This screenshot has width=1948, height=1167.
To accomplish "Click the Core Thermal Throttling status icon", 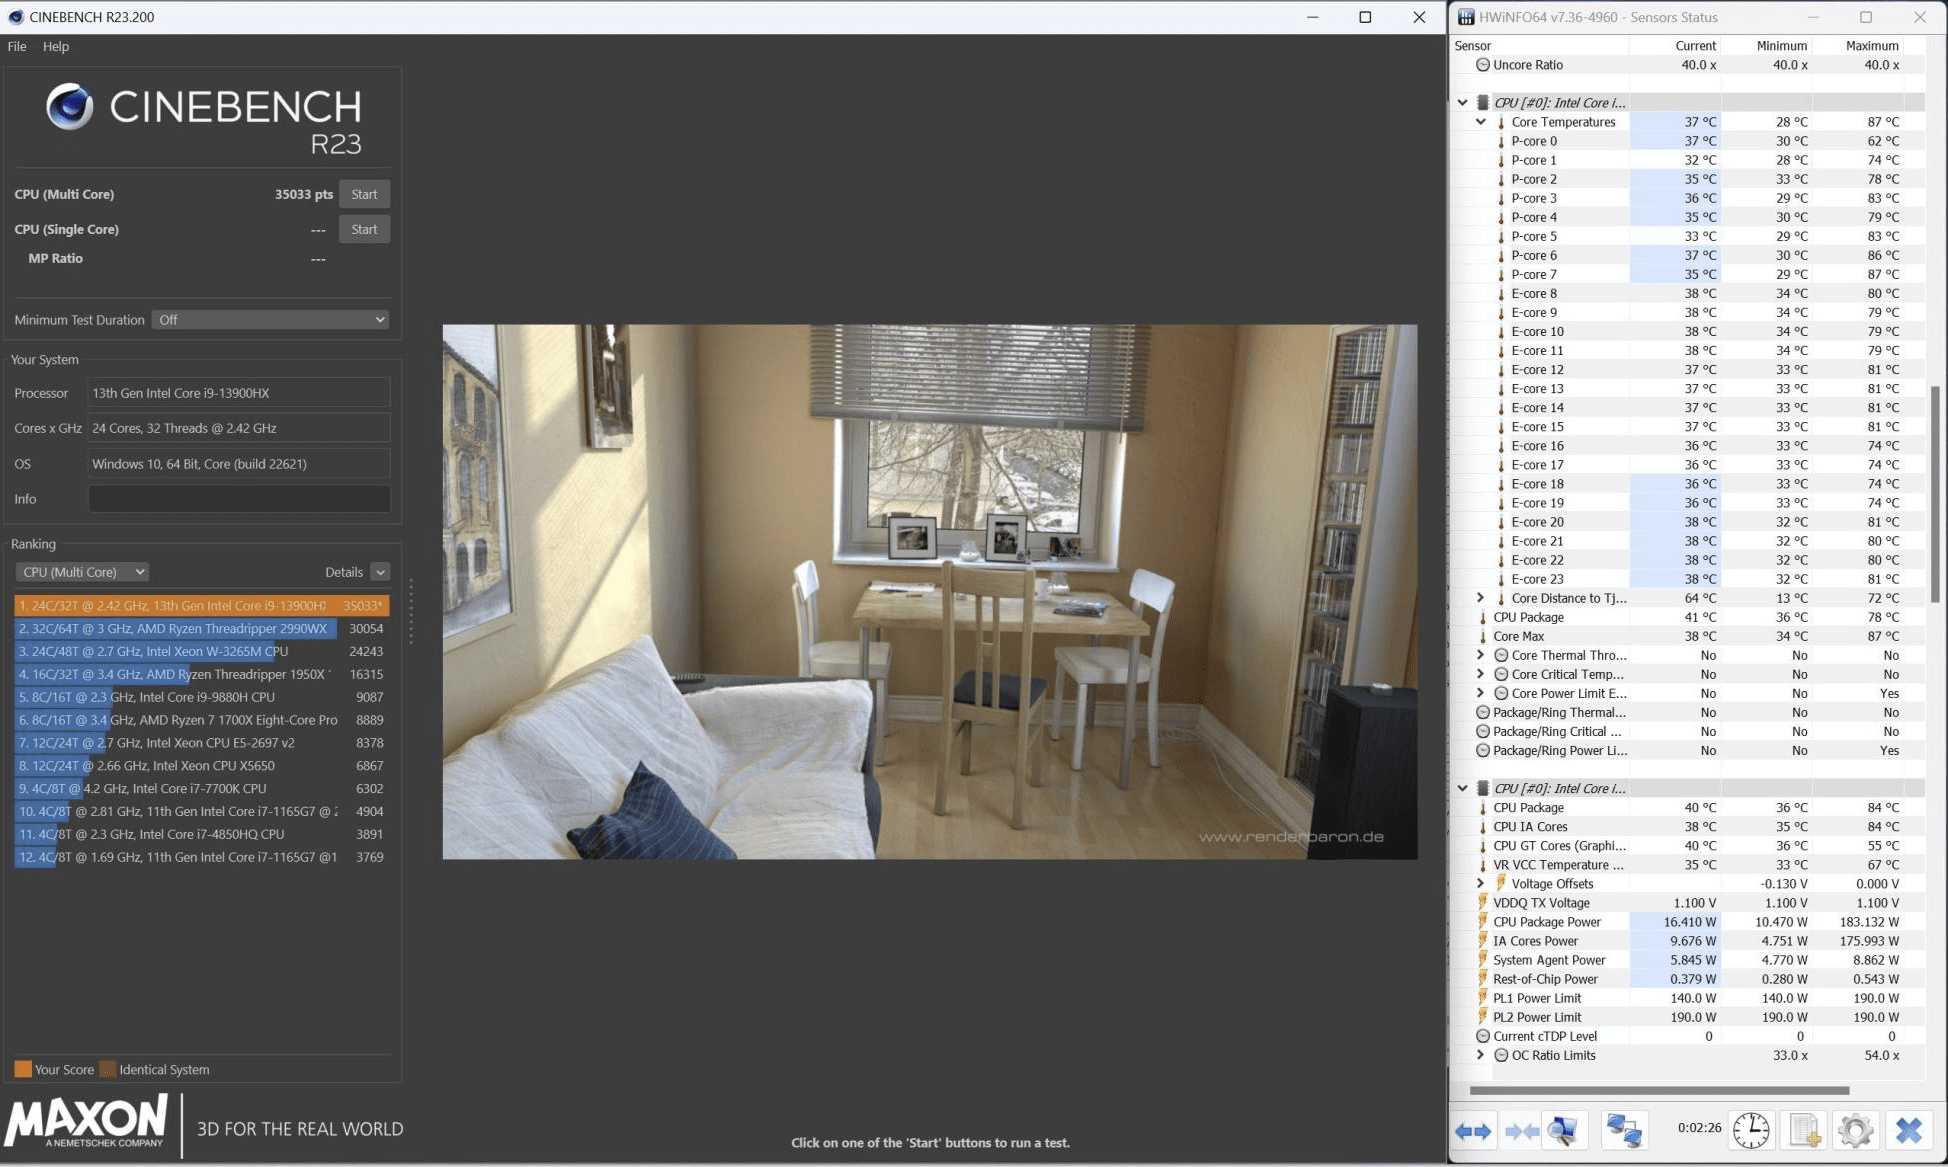I will coord(1501,656).
